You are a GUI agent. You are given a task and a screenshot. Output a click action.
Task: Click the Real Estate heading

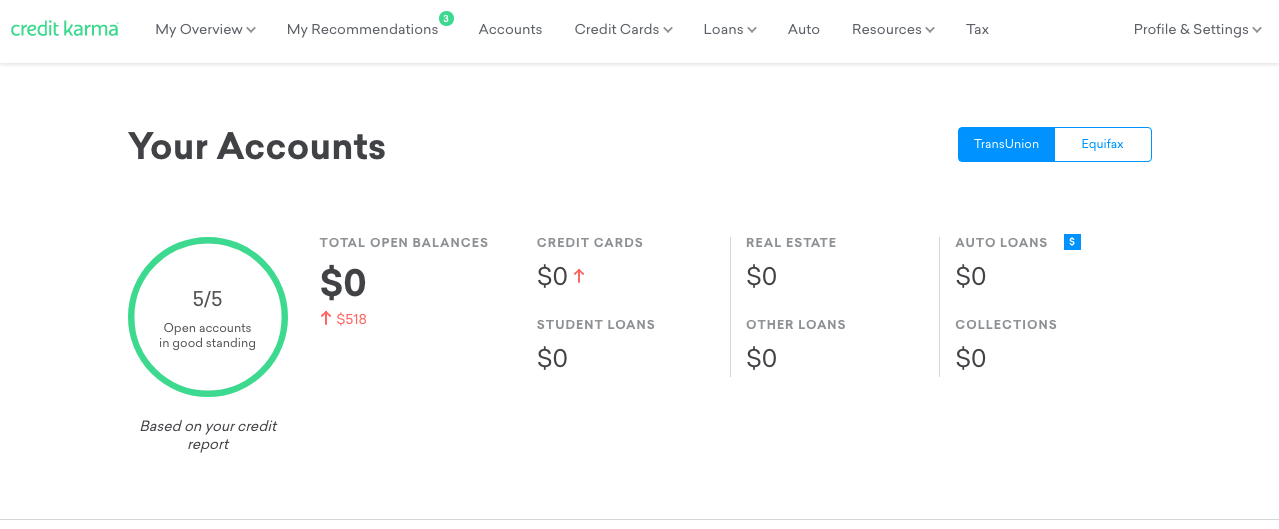tap(791, 243)
